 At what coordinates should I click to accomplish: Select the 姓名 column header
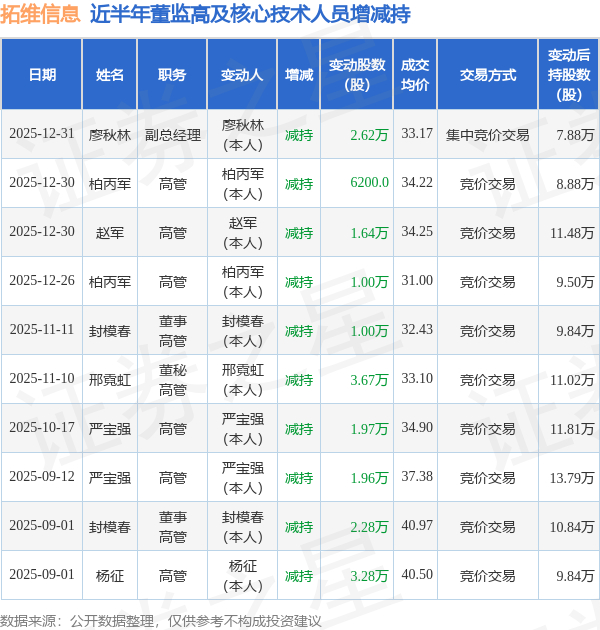[x=110, y=75]
